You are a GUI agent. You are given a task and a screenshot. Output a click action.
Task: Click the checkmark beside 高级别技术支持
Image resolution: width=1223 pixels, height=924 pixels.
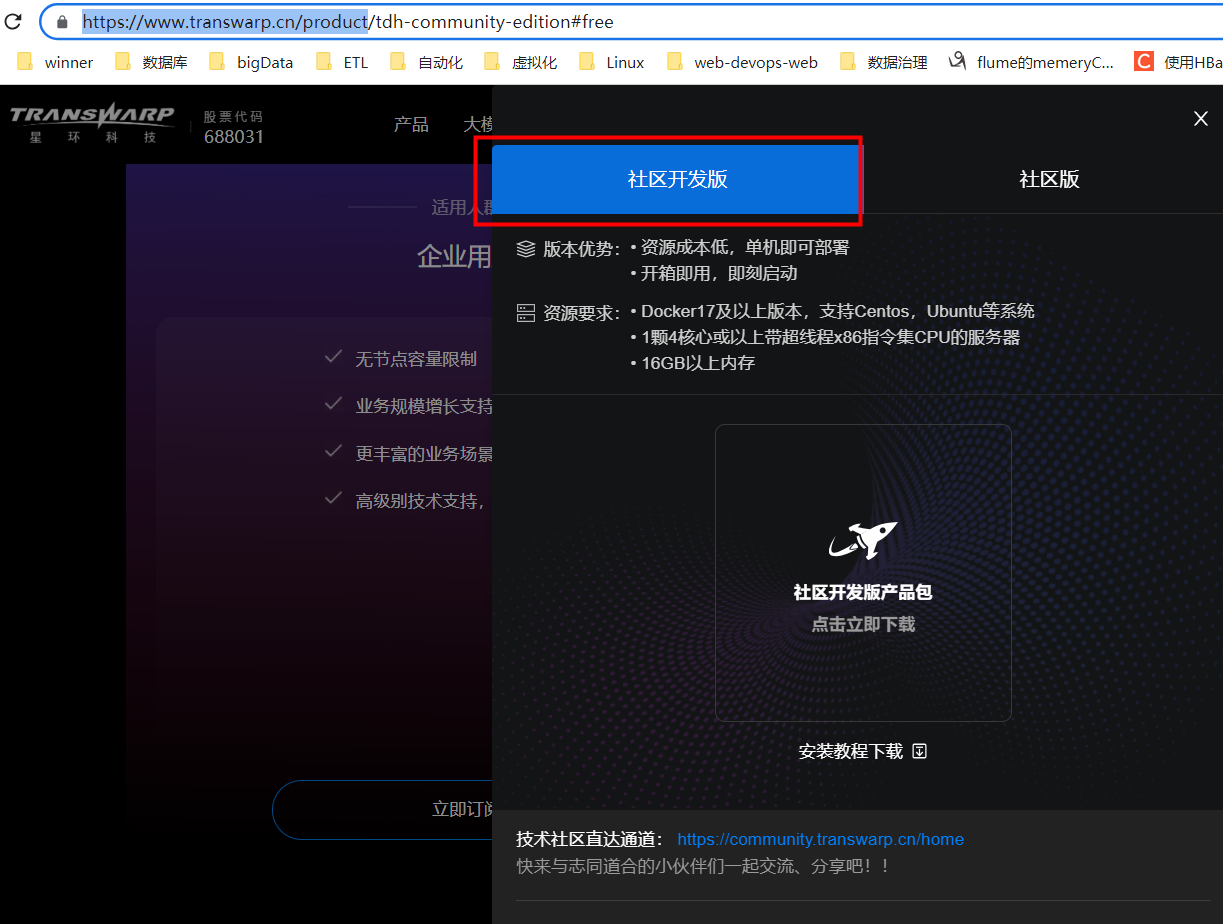coord(334,498)
